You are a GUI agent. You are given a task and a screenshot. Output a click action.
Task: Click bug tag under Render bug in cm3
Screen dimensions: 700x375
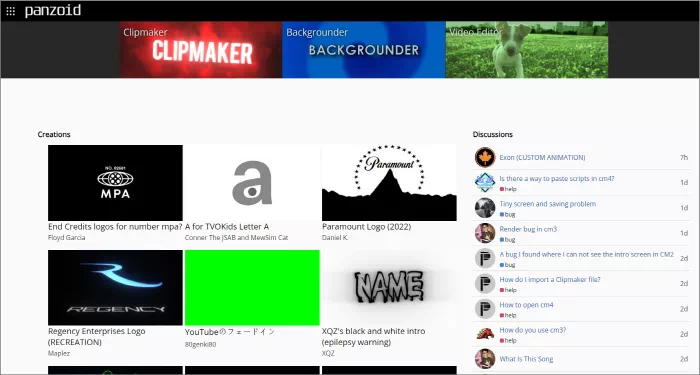coord(508,239)
